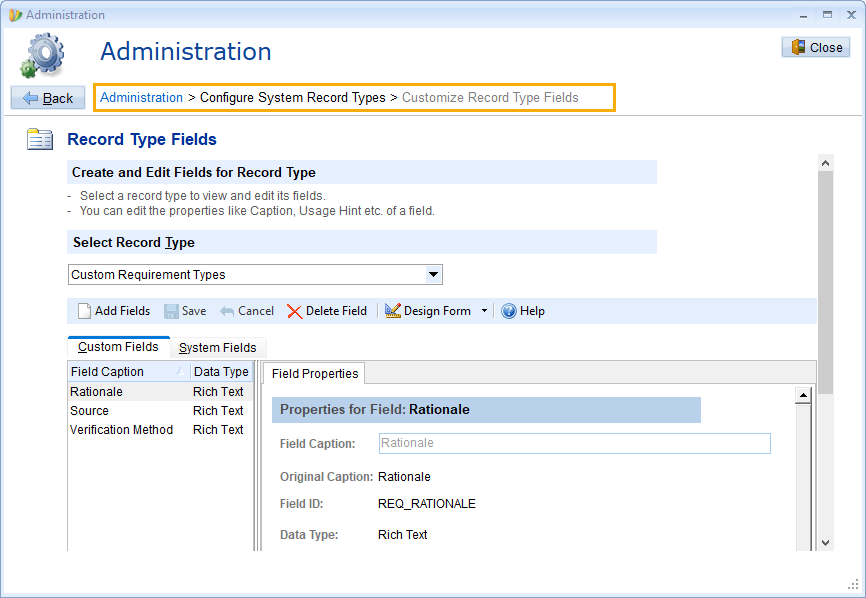Screen dimensions: 866x598
Task: Click the red X Delete Field icon
Action: coord(294,311)
